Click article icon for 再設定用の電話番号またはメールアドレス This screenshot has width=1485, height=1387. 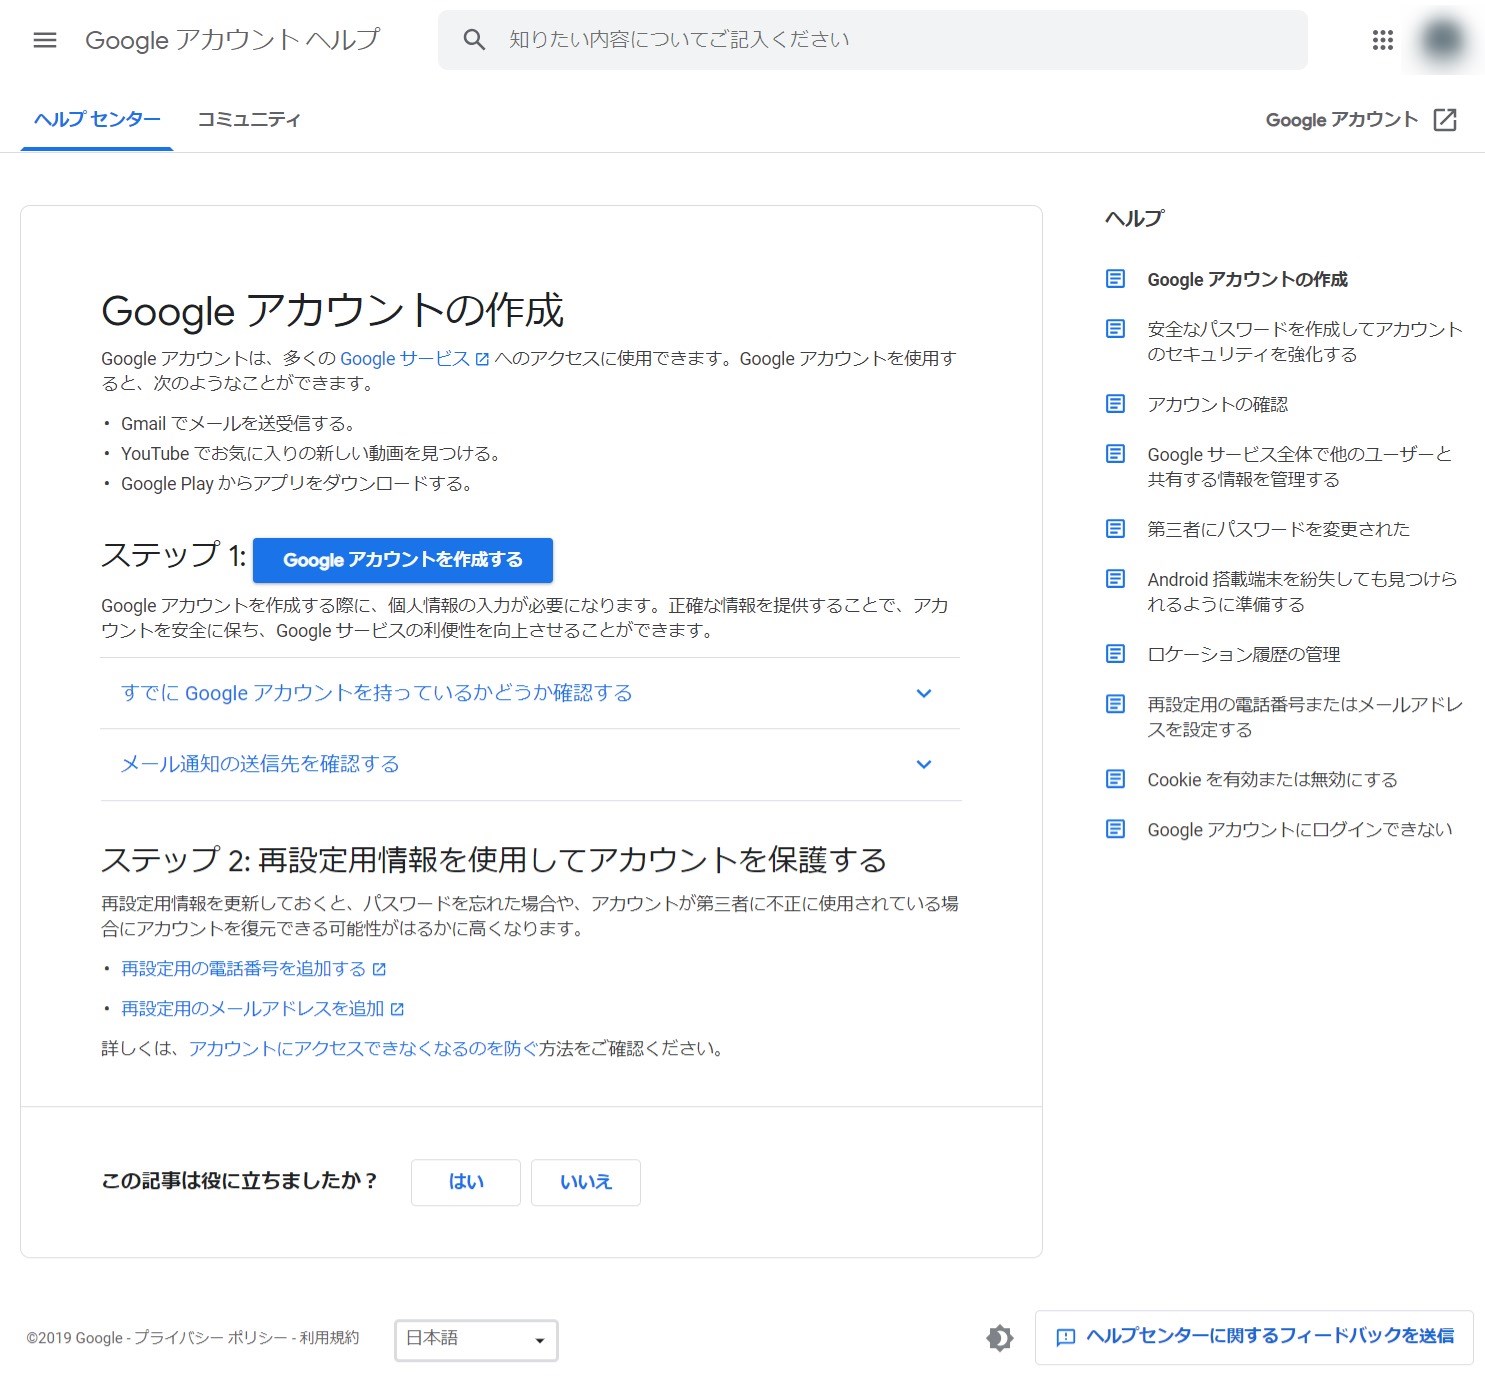point(1116,704)
